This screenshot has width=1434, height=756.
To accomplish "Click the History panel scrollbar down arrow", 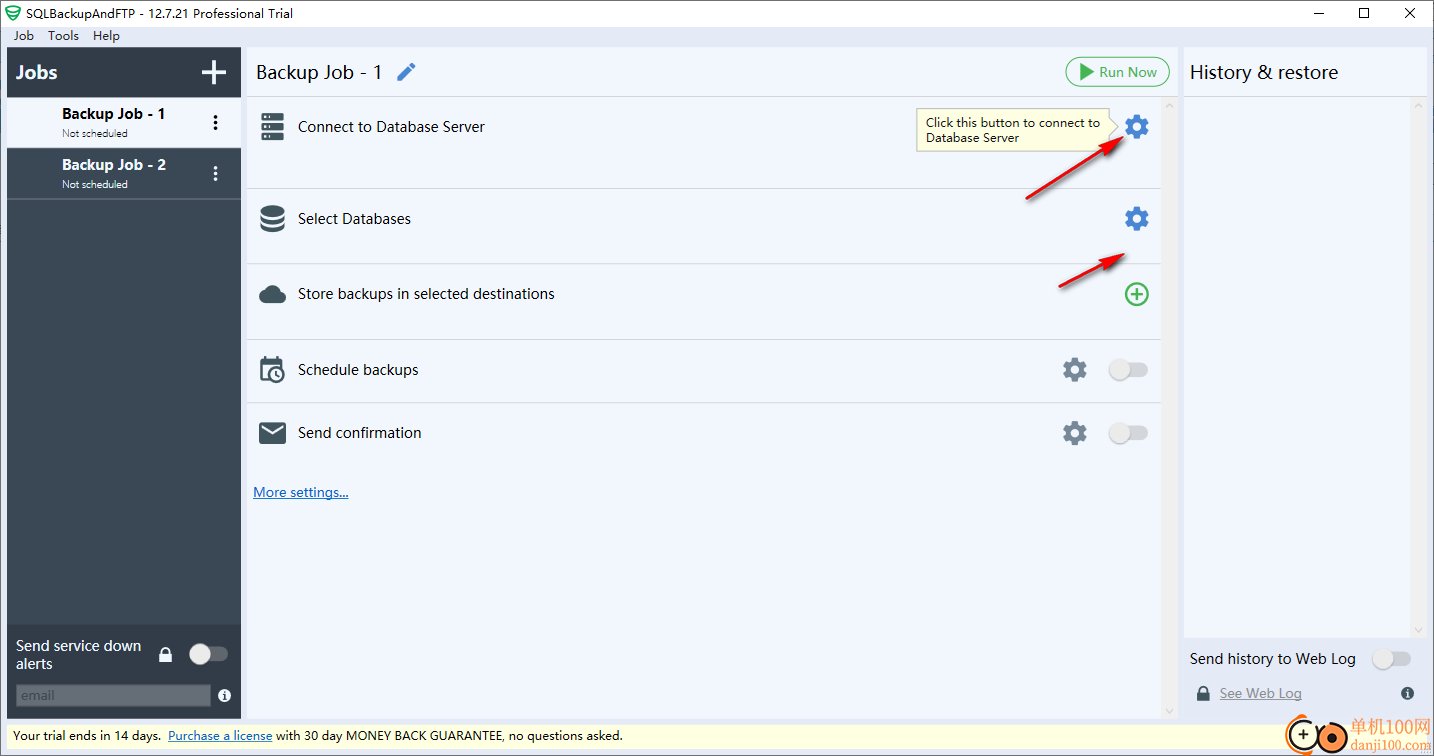I will (1418, 630).
